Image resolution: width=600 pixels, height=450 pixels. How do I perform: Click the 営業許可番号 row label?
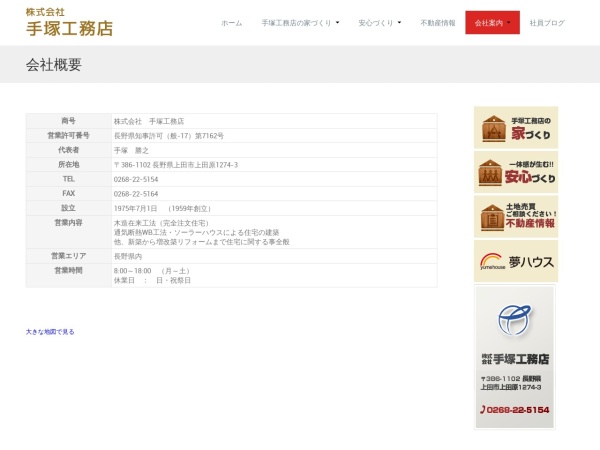point(68,135)
